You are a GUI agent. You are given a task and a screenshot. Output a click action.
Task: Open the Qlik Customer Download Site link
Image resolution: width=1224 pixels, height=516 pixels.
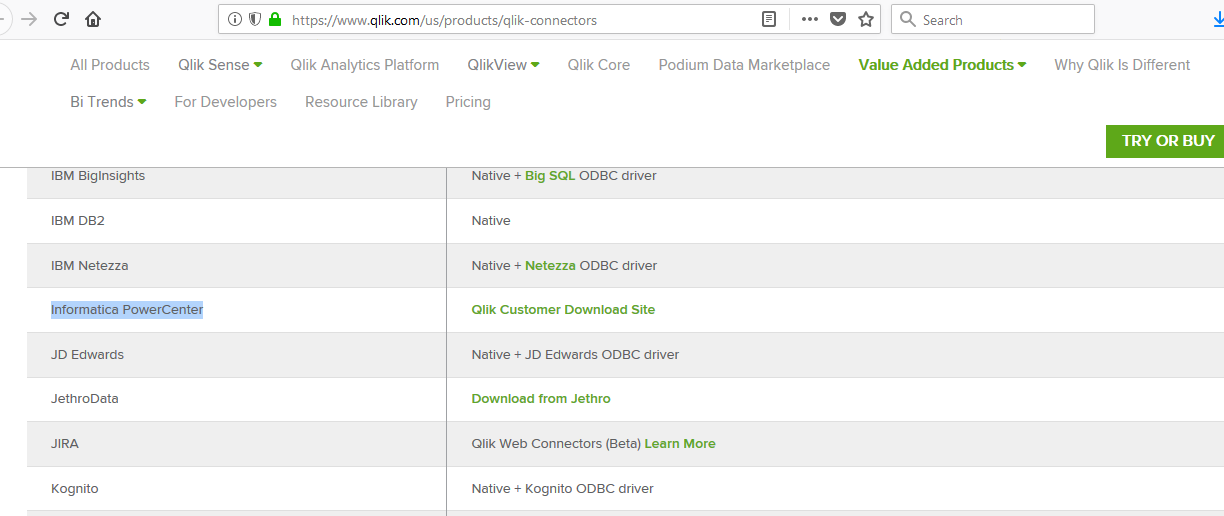point(563,310)
